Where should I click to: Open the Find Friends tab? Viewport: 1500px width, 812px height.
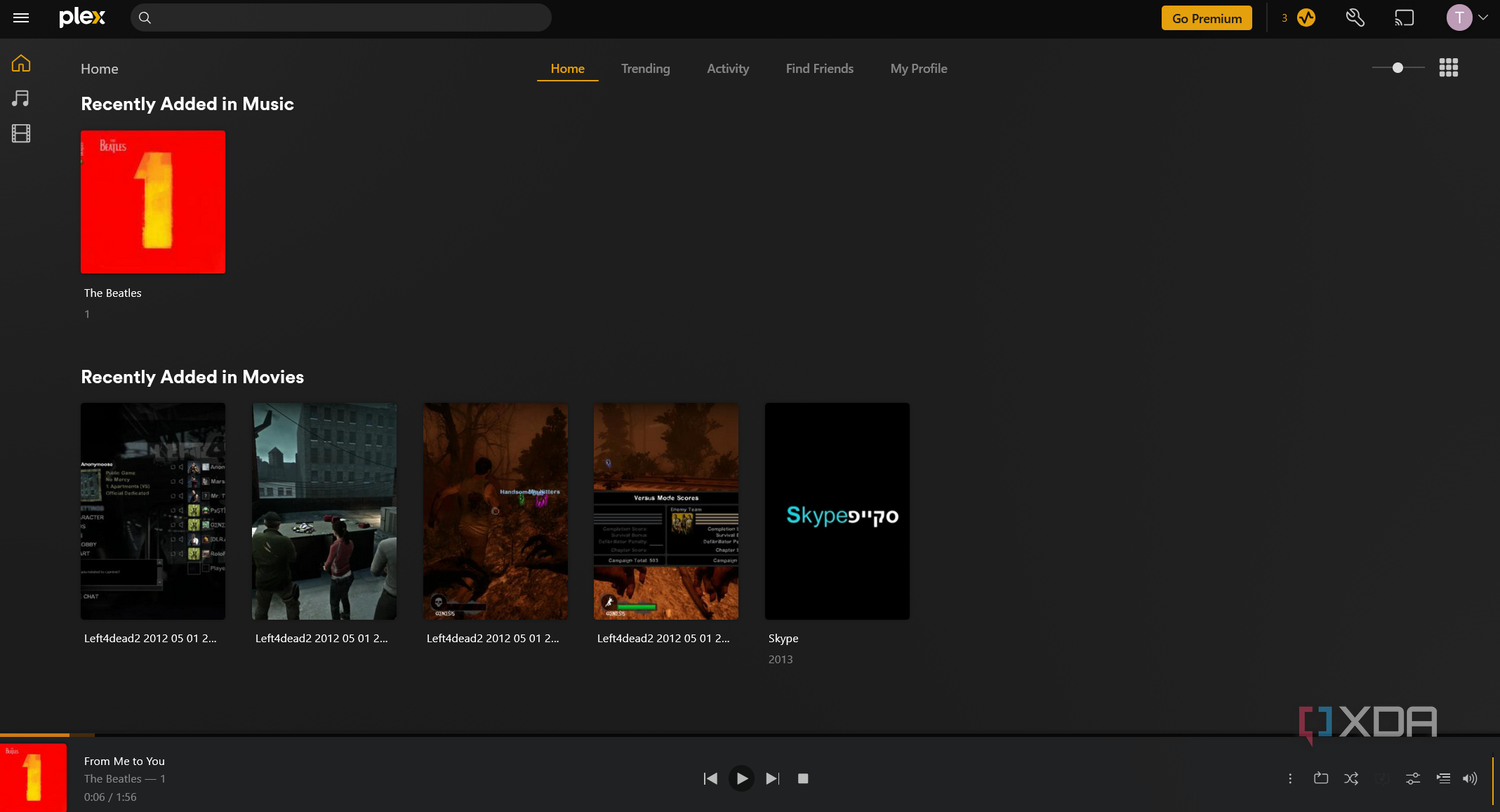tap(820, 68)
